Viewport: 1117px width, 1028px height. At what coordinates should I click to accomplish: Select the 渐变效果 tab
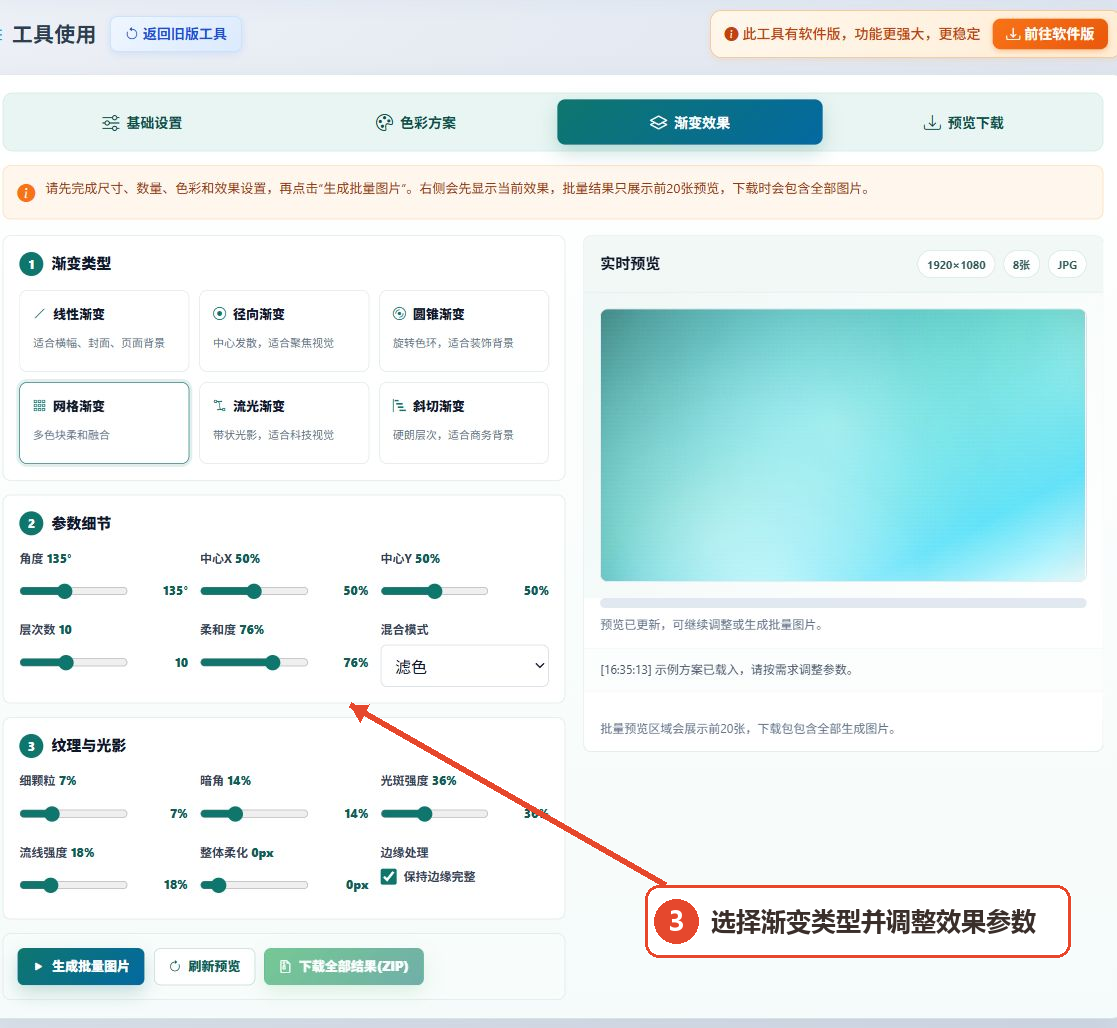[x=690, y=122]
